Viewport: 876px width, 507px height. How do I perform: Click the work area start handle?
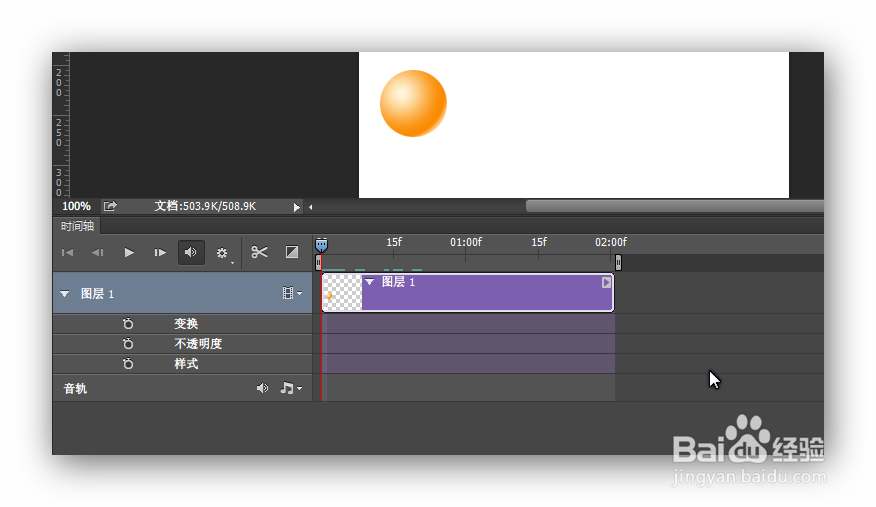pyautogui.click(x=318, y=262)
